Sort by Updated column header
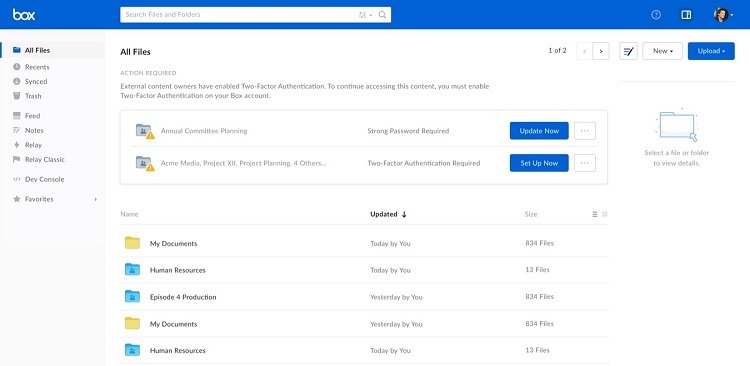Viewport: 750px width, 366px height. click(388, 214)
